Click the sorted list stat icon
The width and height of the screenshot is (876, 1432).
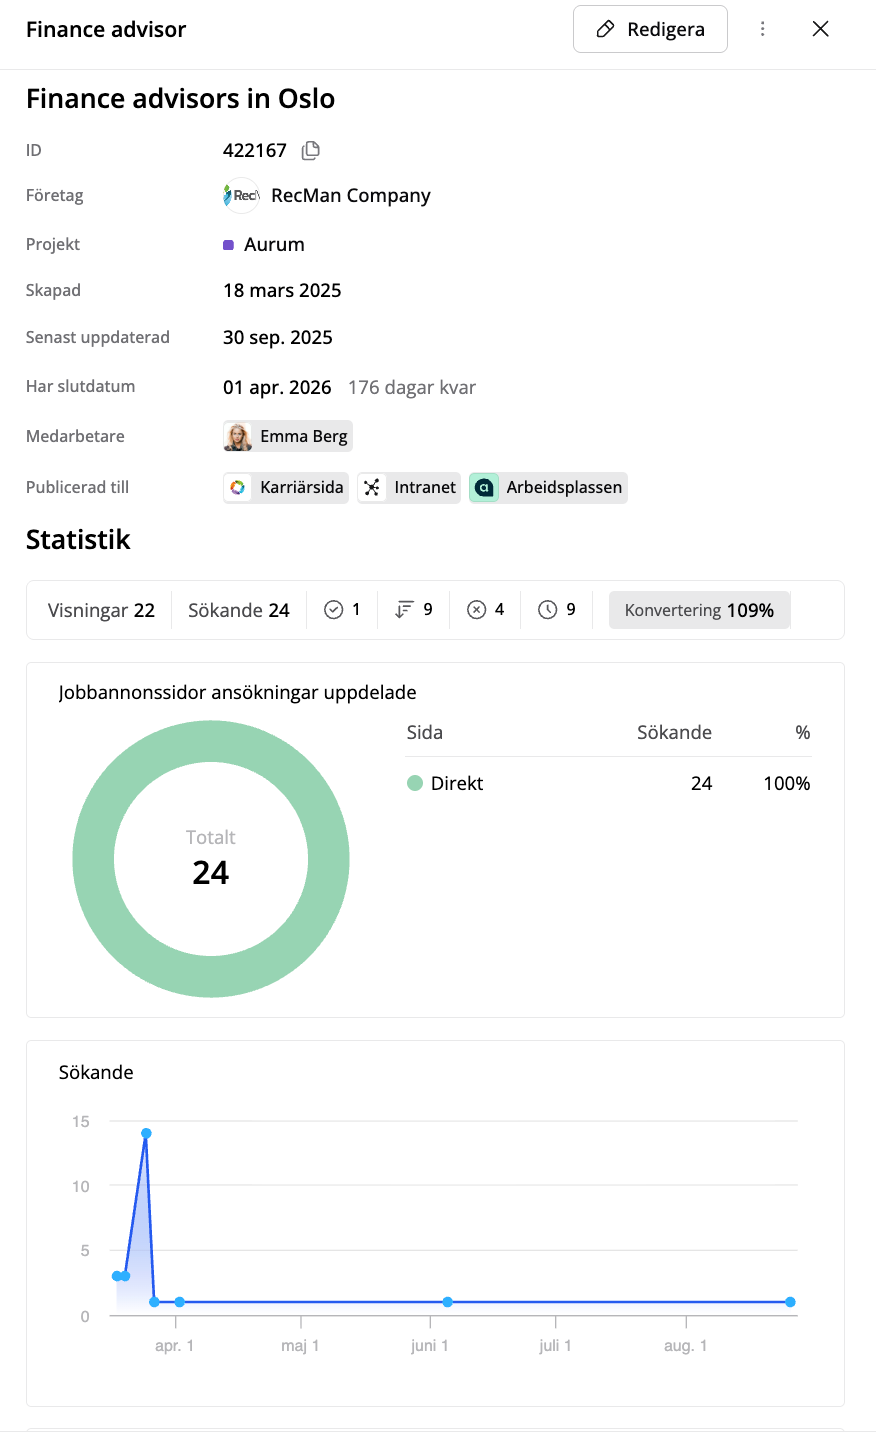click(404, 610)
